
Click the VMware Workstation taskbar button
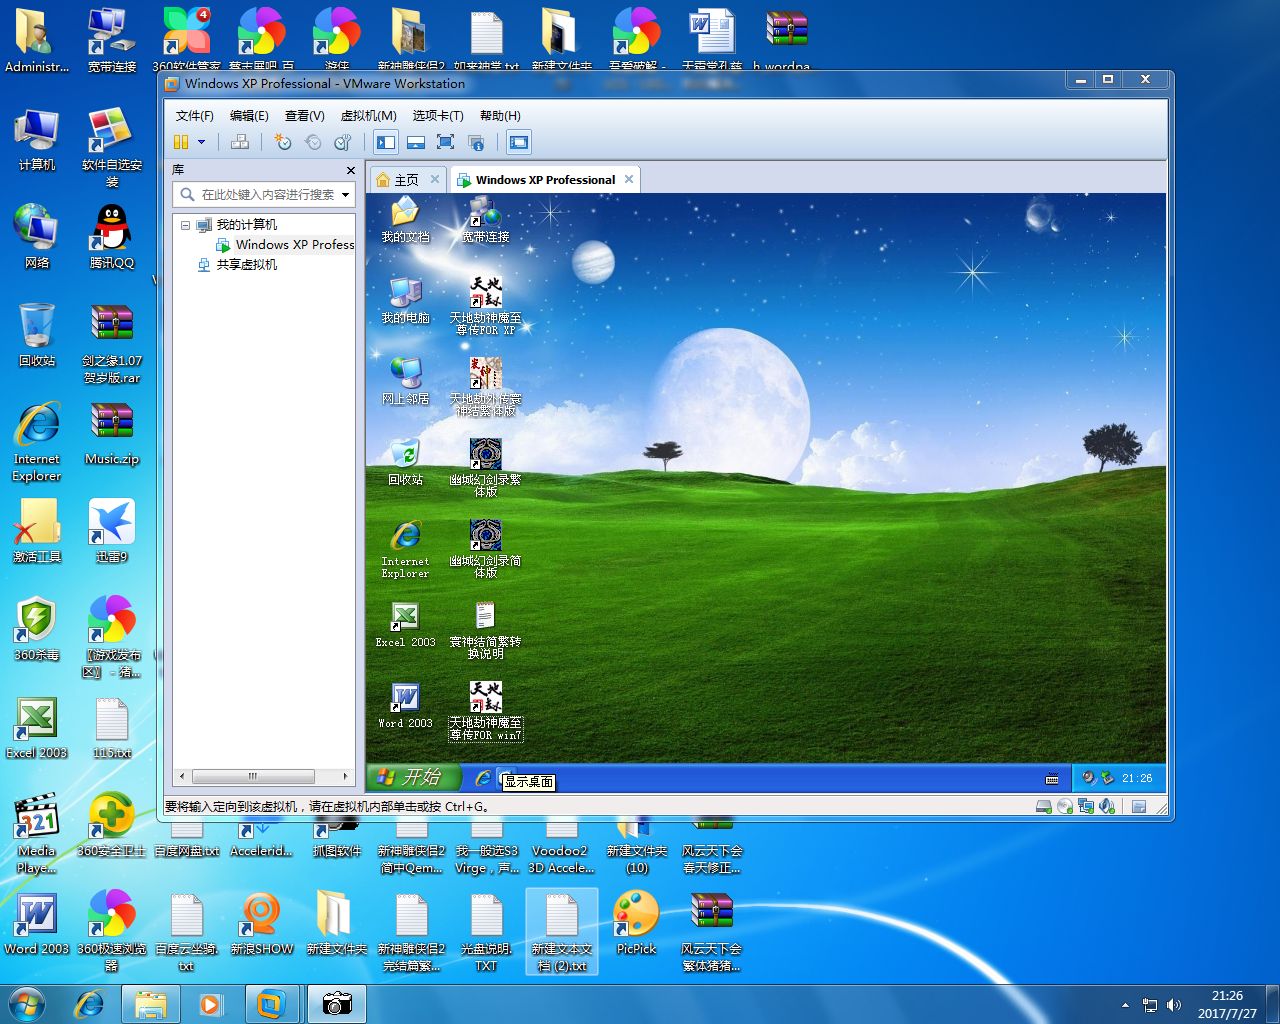tap(271, 1004)
